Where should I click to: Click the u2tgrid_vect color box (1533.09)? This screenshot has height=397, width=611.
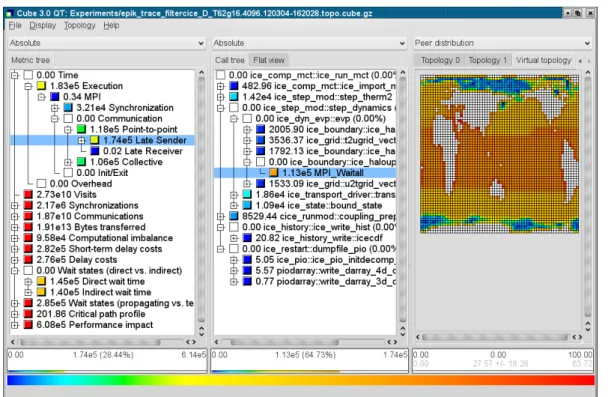click(260, 184)
